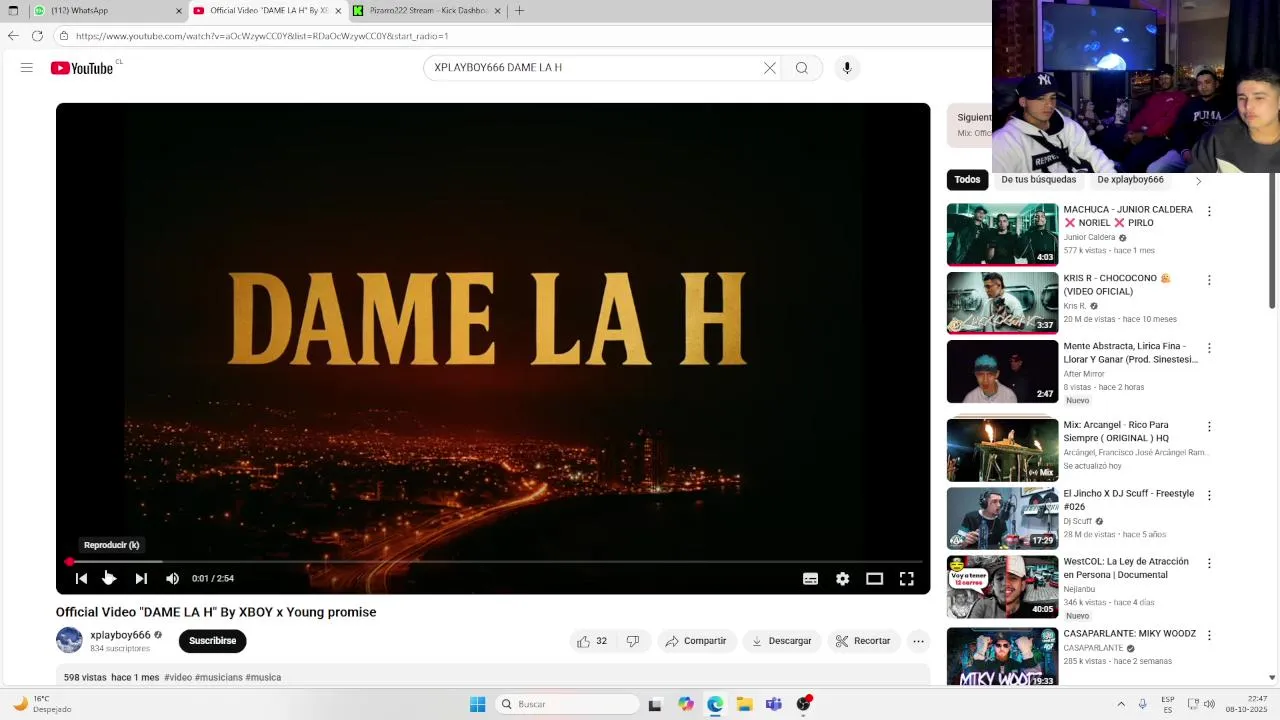Click the #video hashtag link
Image resolution: width=1280 pixels, height=720 pixels.
pyautogui.click(x=177, y=677)
